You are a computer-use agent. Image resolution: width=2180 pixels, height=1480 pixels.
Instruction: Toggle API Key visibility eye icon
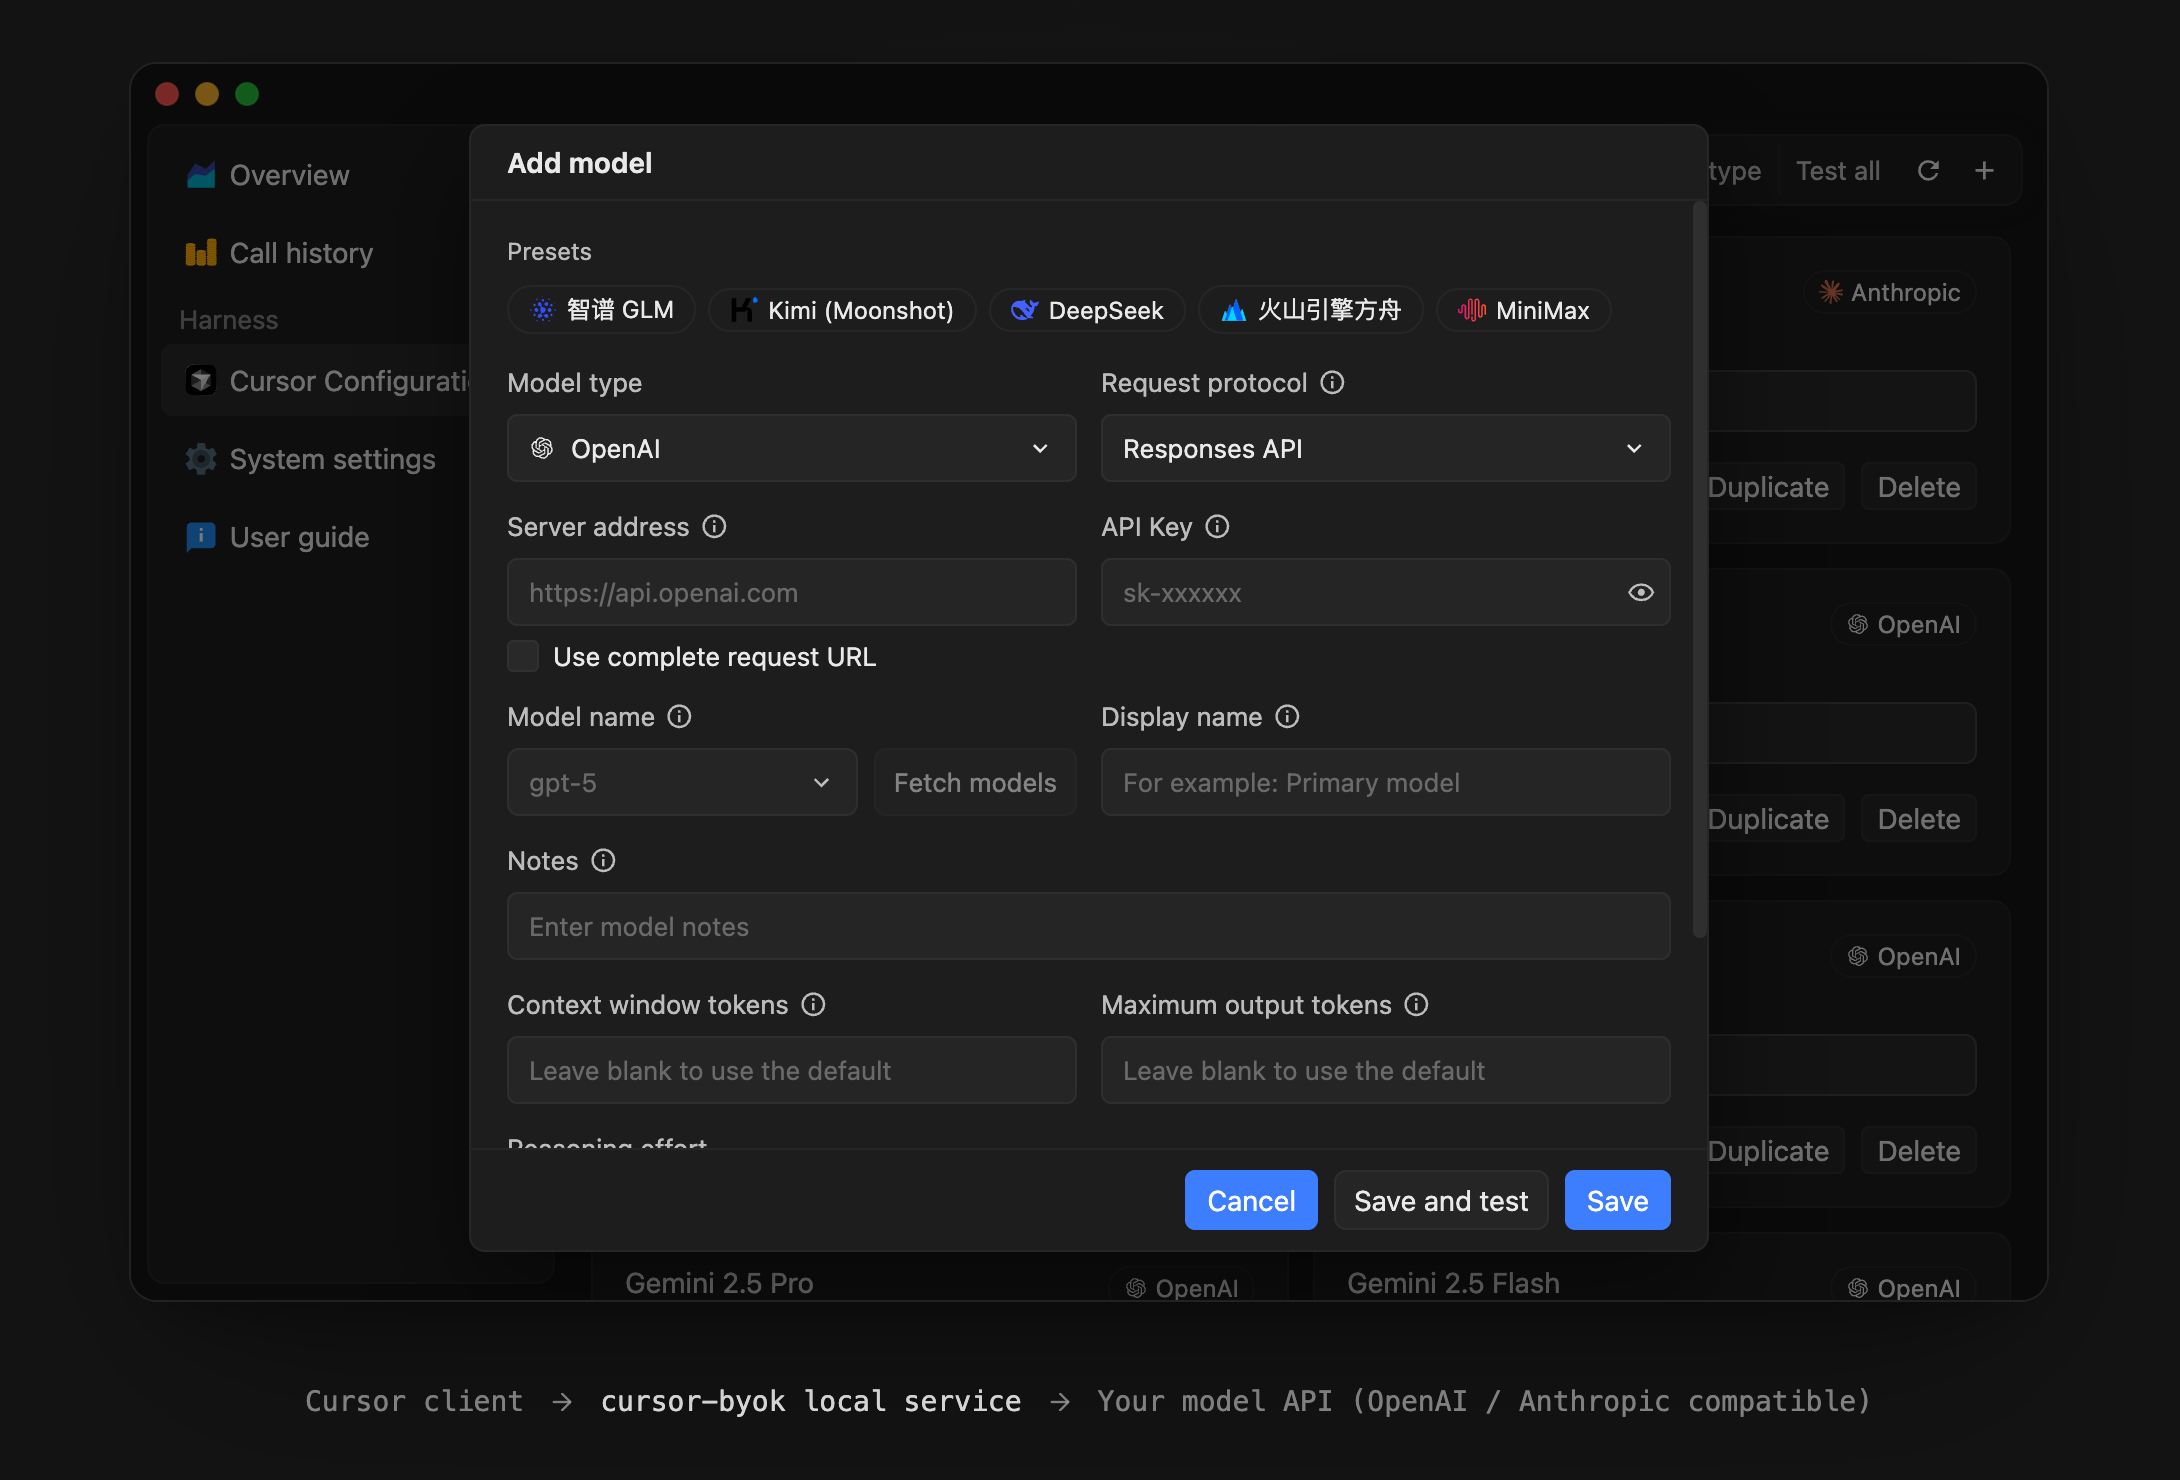1640,592
